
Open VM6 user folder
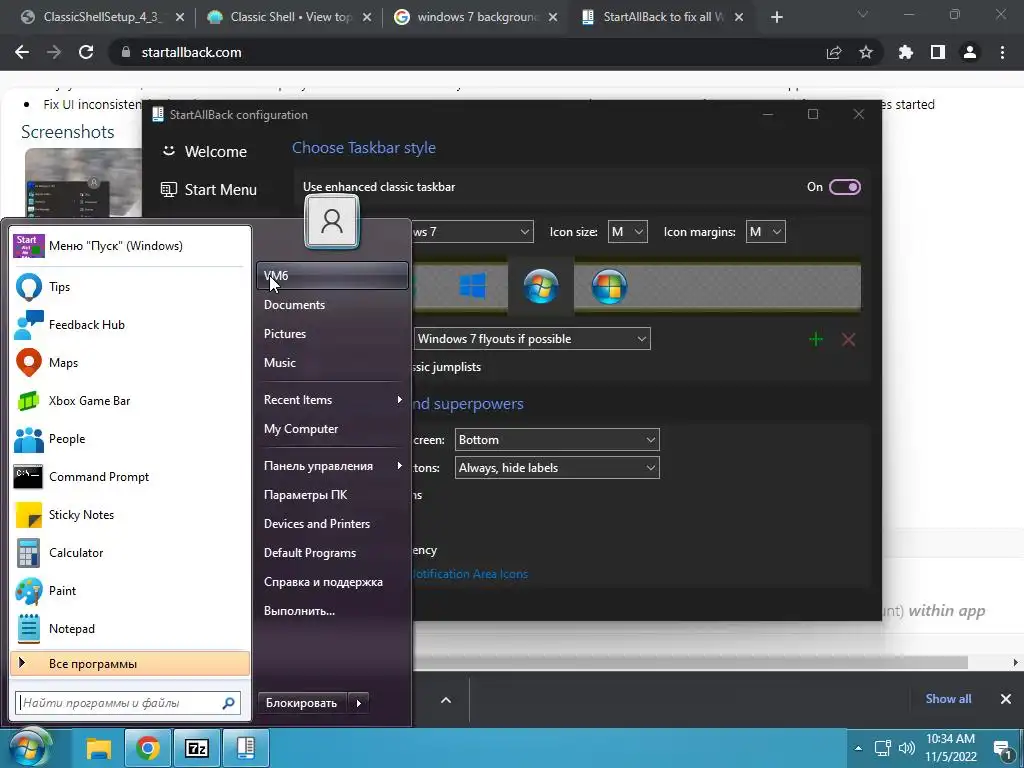(332, 276)
